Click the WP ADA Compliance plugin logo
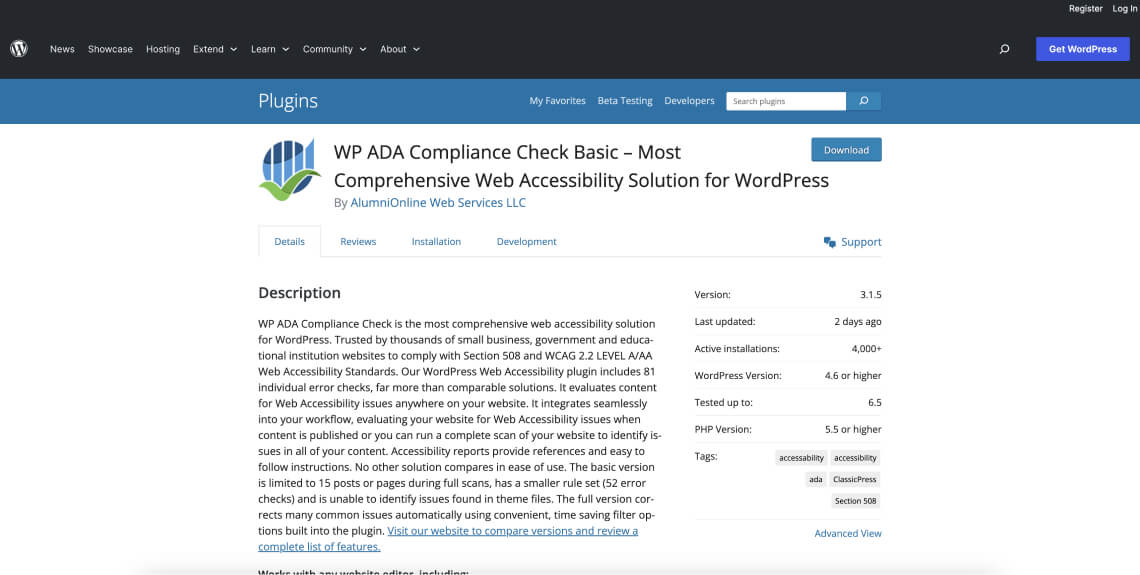Image resolution: width=1140 pixels, height=575 pixels. [290, 170]
